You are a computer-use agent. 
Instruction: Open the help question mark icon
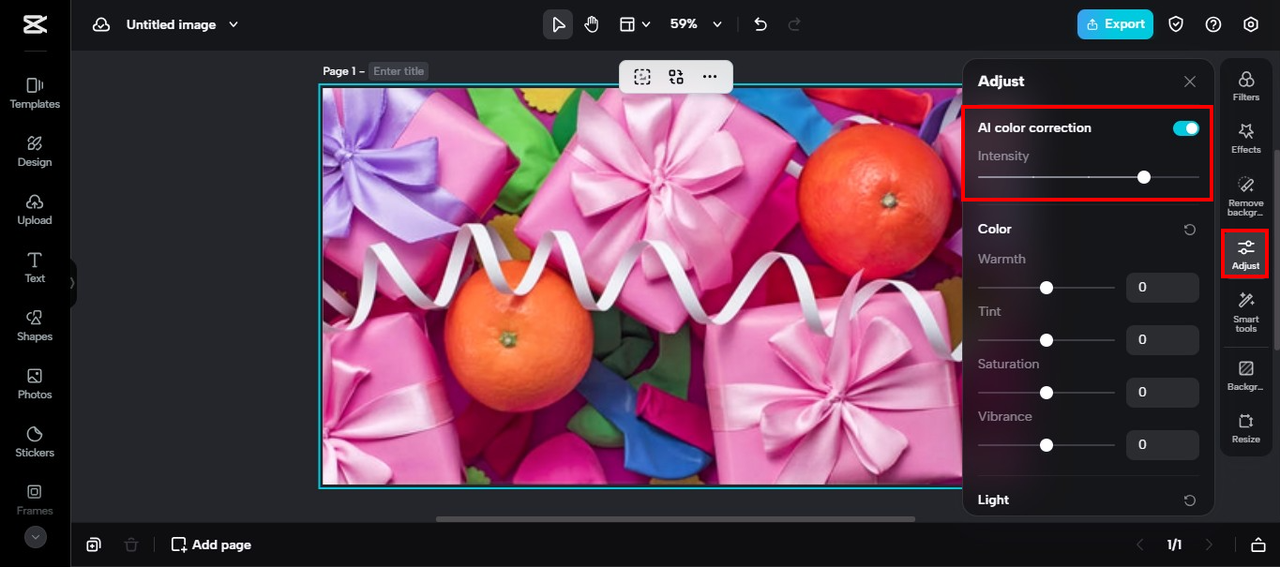tap(1213, 24)
